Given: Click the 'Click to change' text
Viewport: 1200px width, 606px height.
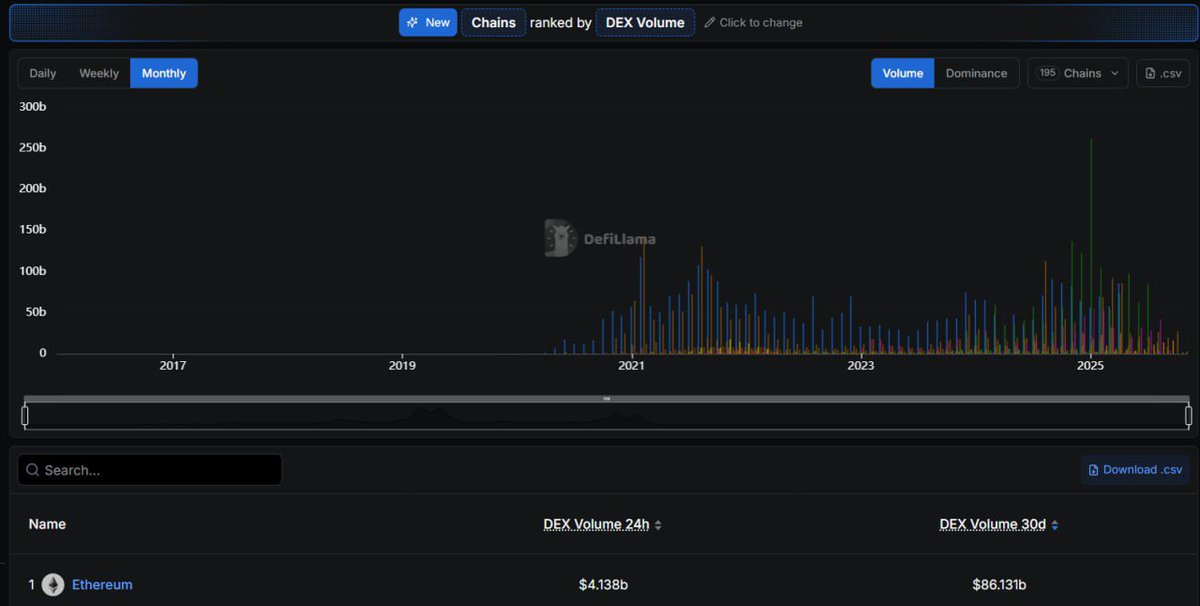Looking at the screenshot, I should click(761, 22).
